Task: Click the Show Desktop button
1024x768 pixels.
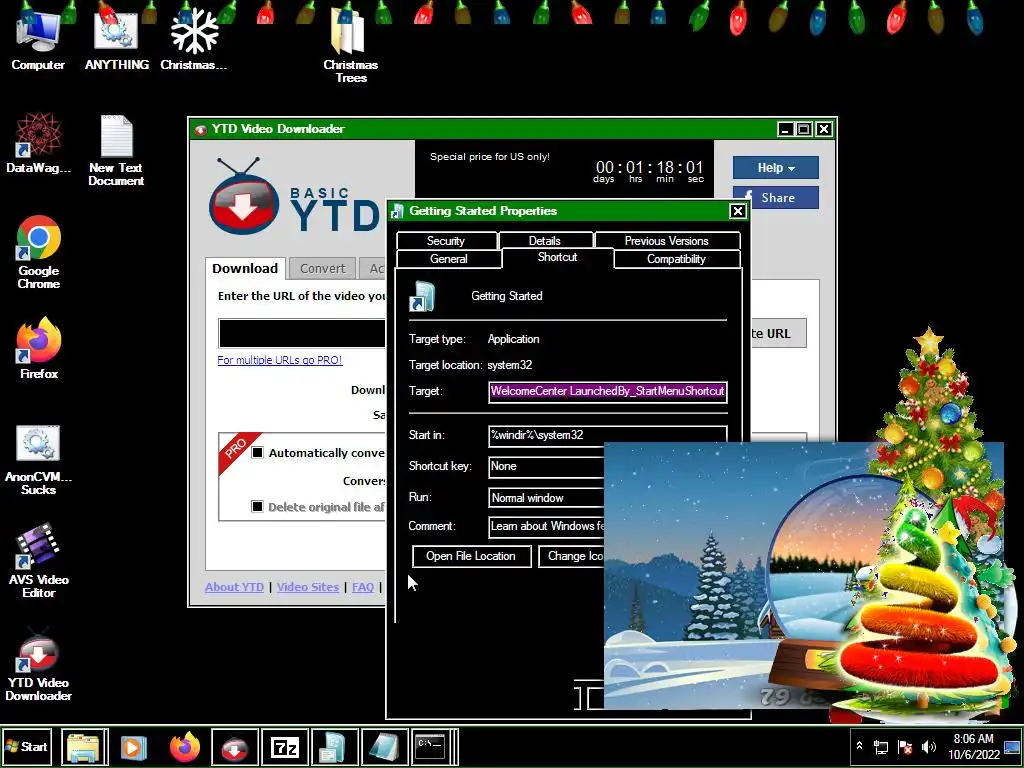Action: point(1013,746)
